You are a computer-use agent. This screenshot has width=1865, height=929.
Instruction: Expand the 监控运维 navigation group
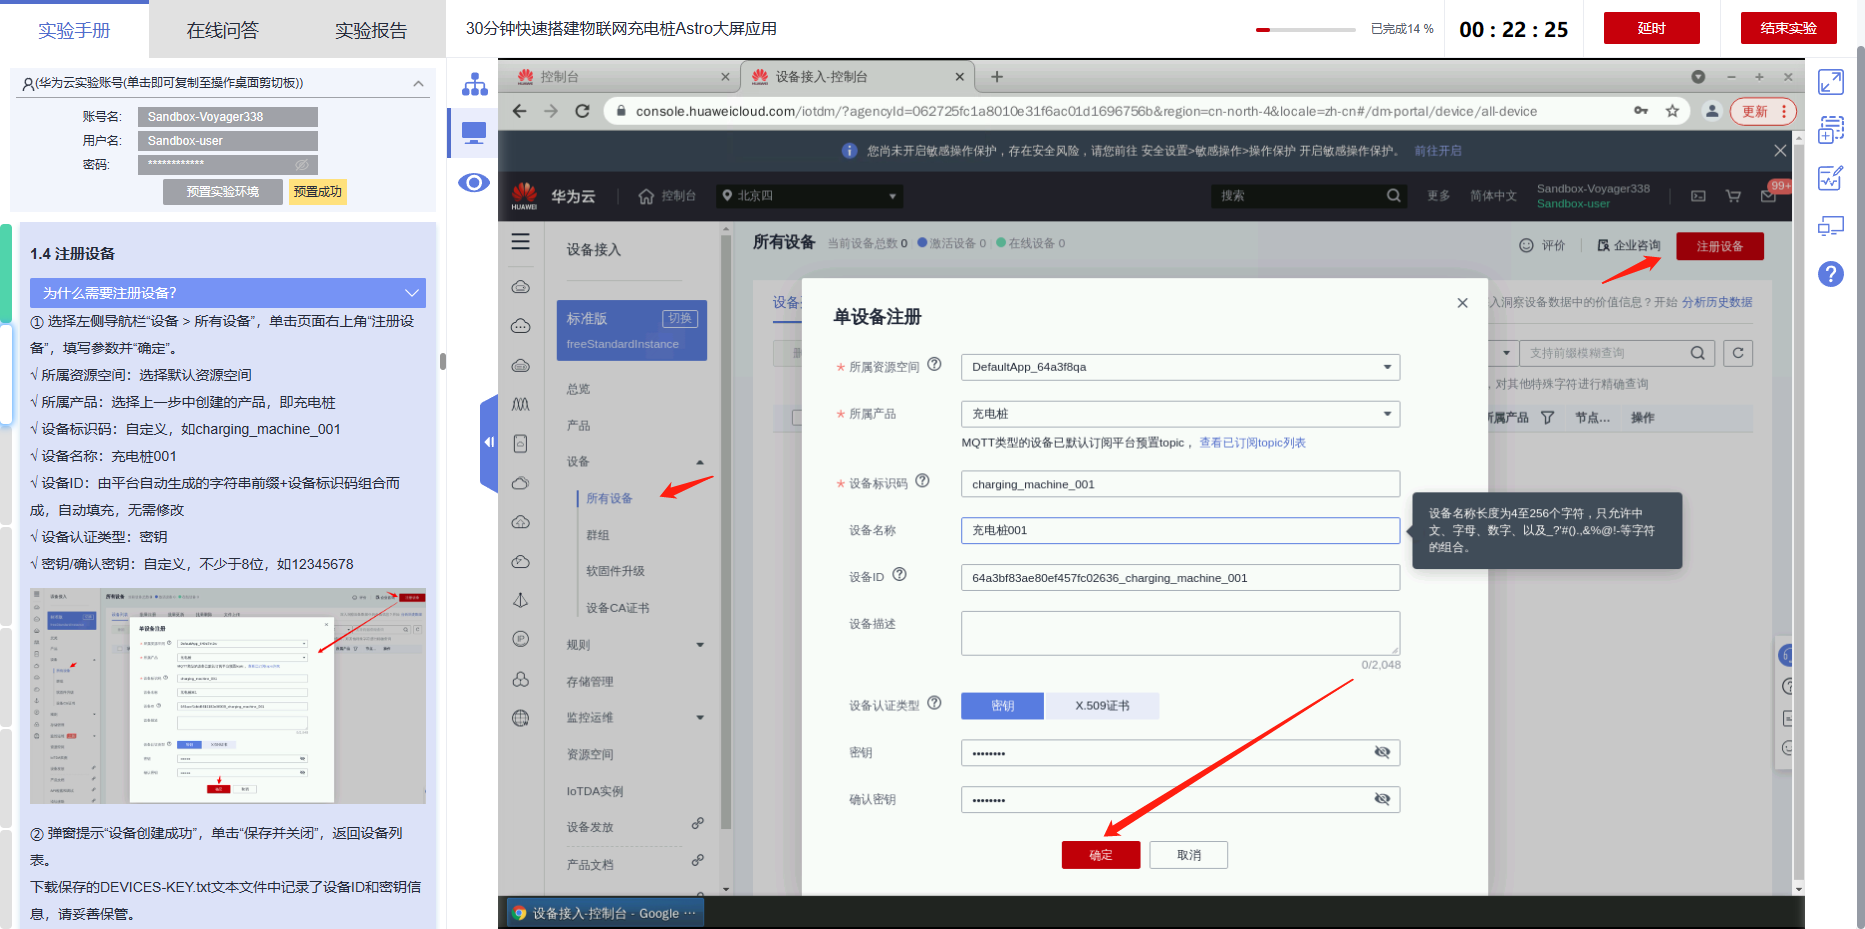coord(700,718)
